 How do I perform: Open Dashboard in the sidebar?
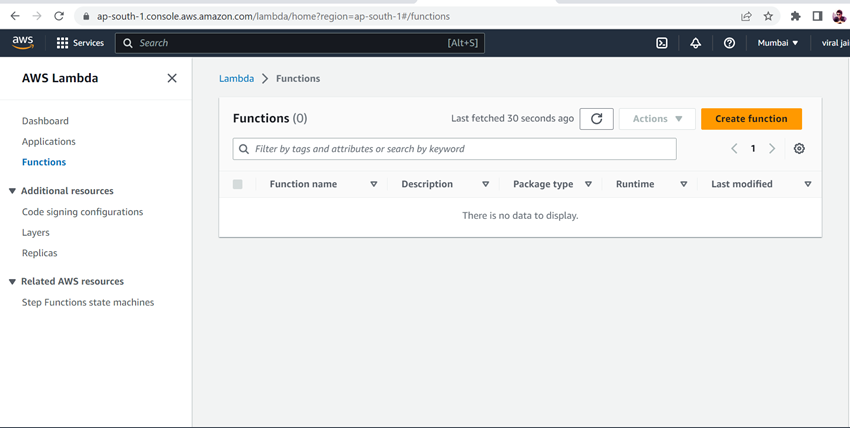(x=45, y=121)
